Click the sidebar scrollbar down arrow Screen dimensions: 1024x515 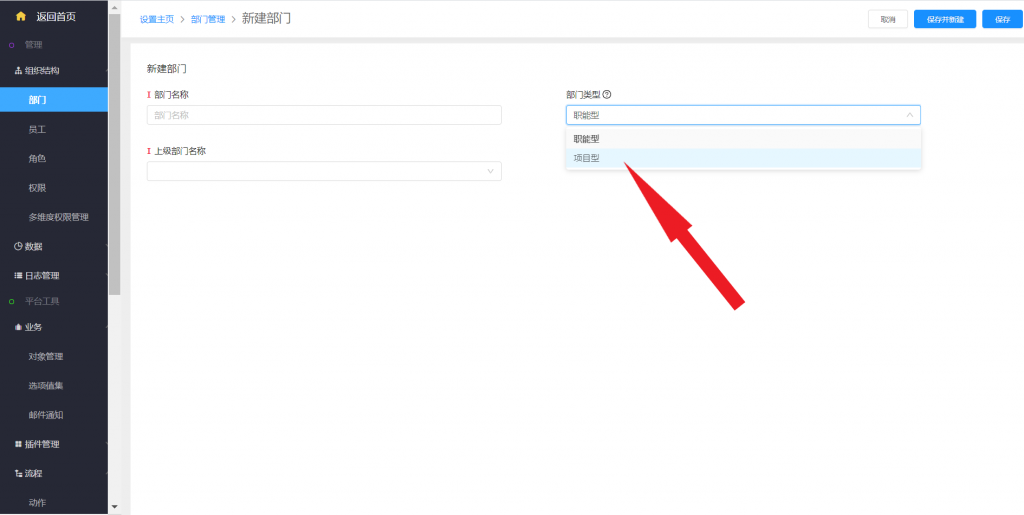coord(114,507)
